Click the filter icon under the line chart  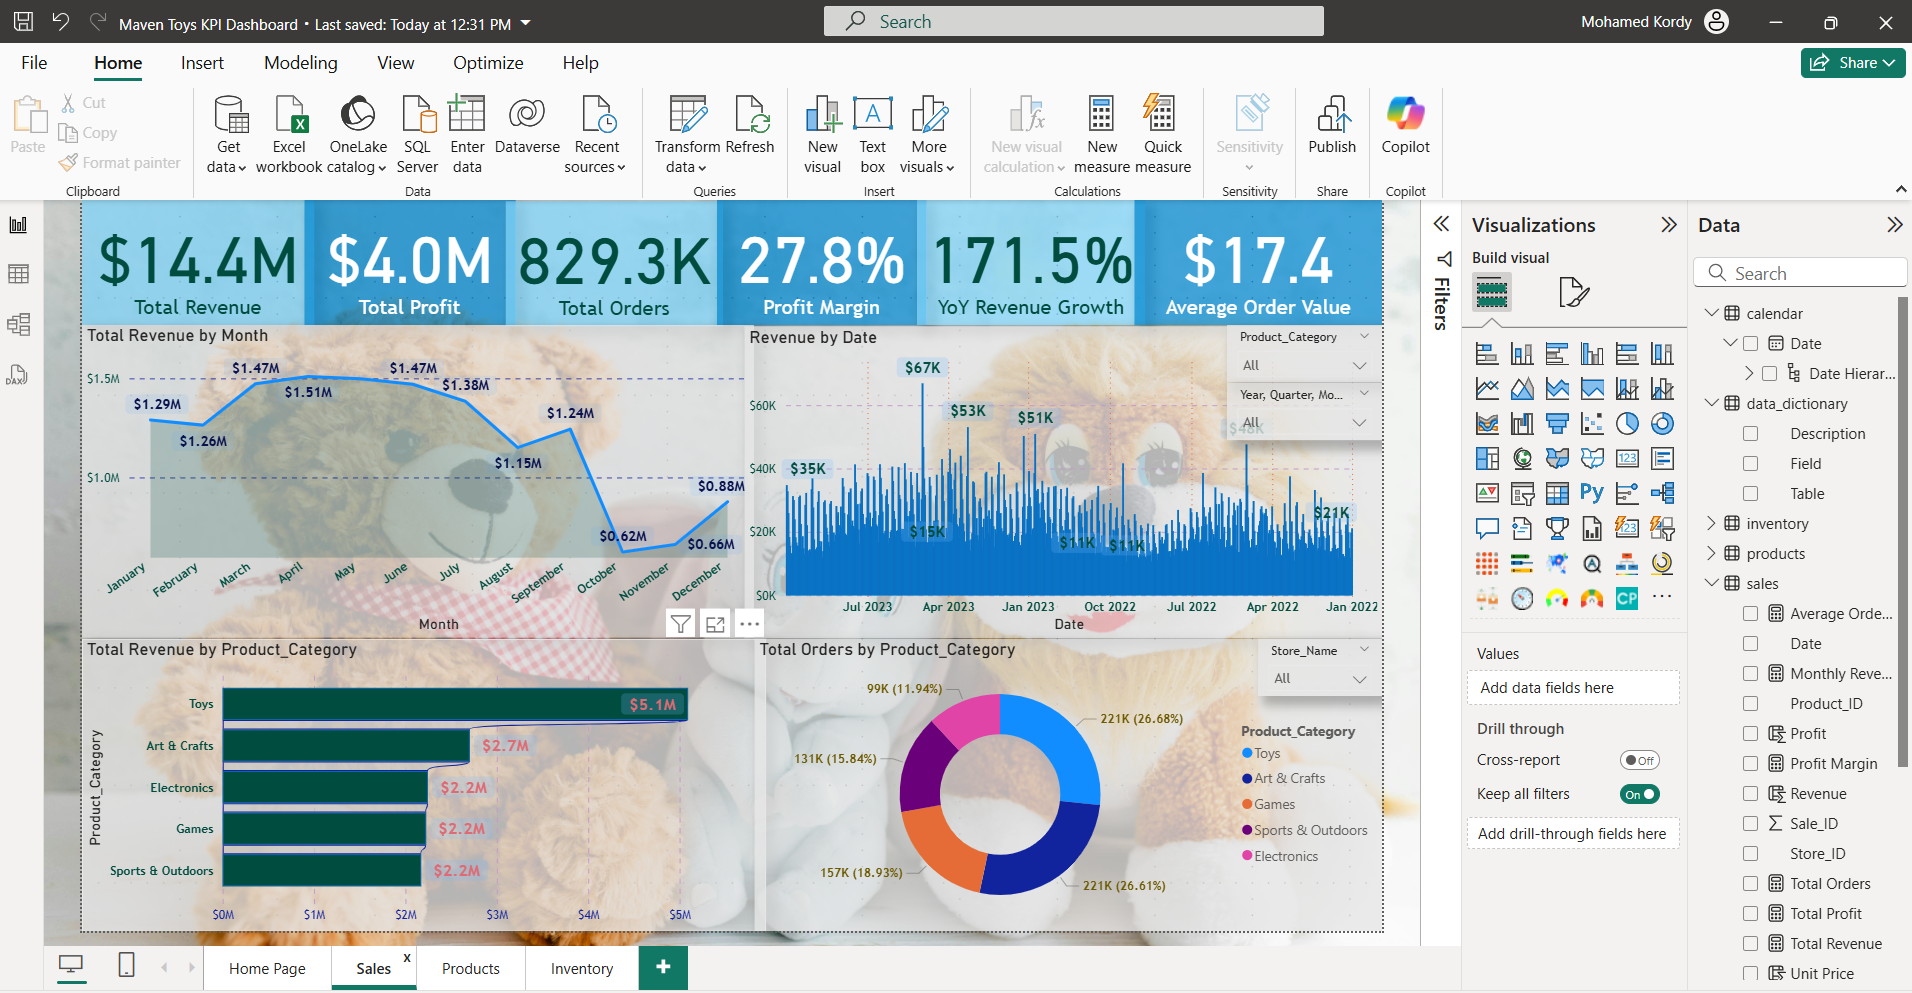(x=680, y=624)
